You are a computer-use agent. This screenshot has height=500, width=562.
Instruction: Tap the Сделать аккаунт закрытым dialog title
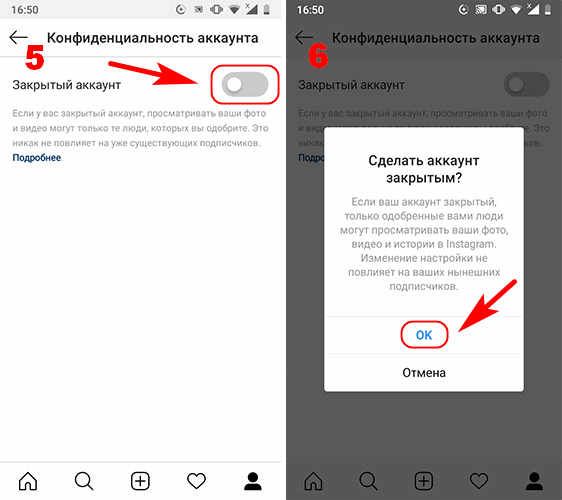coord(424,169)
